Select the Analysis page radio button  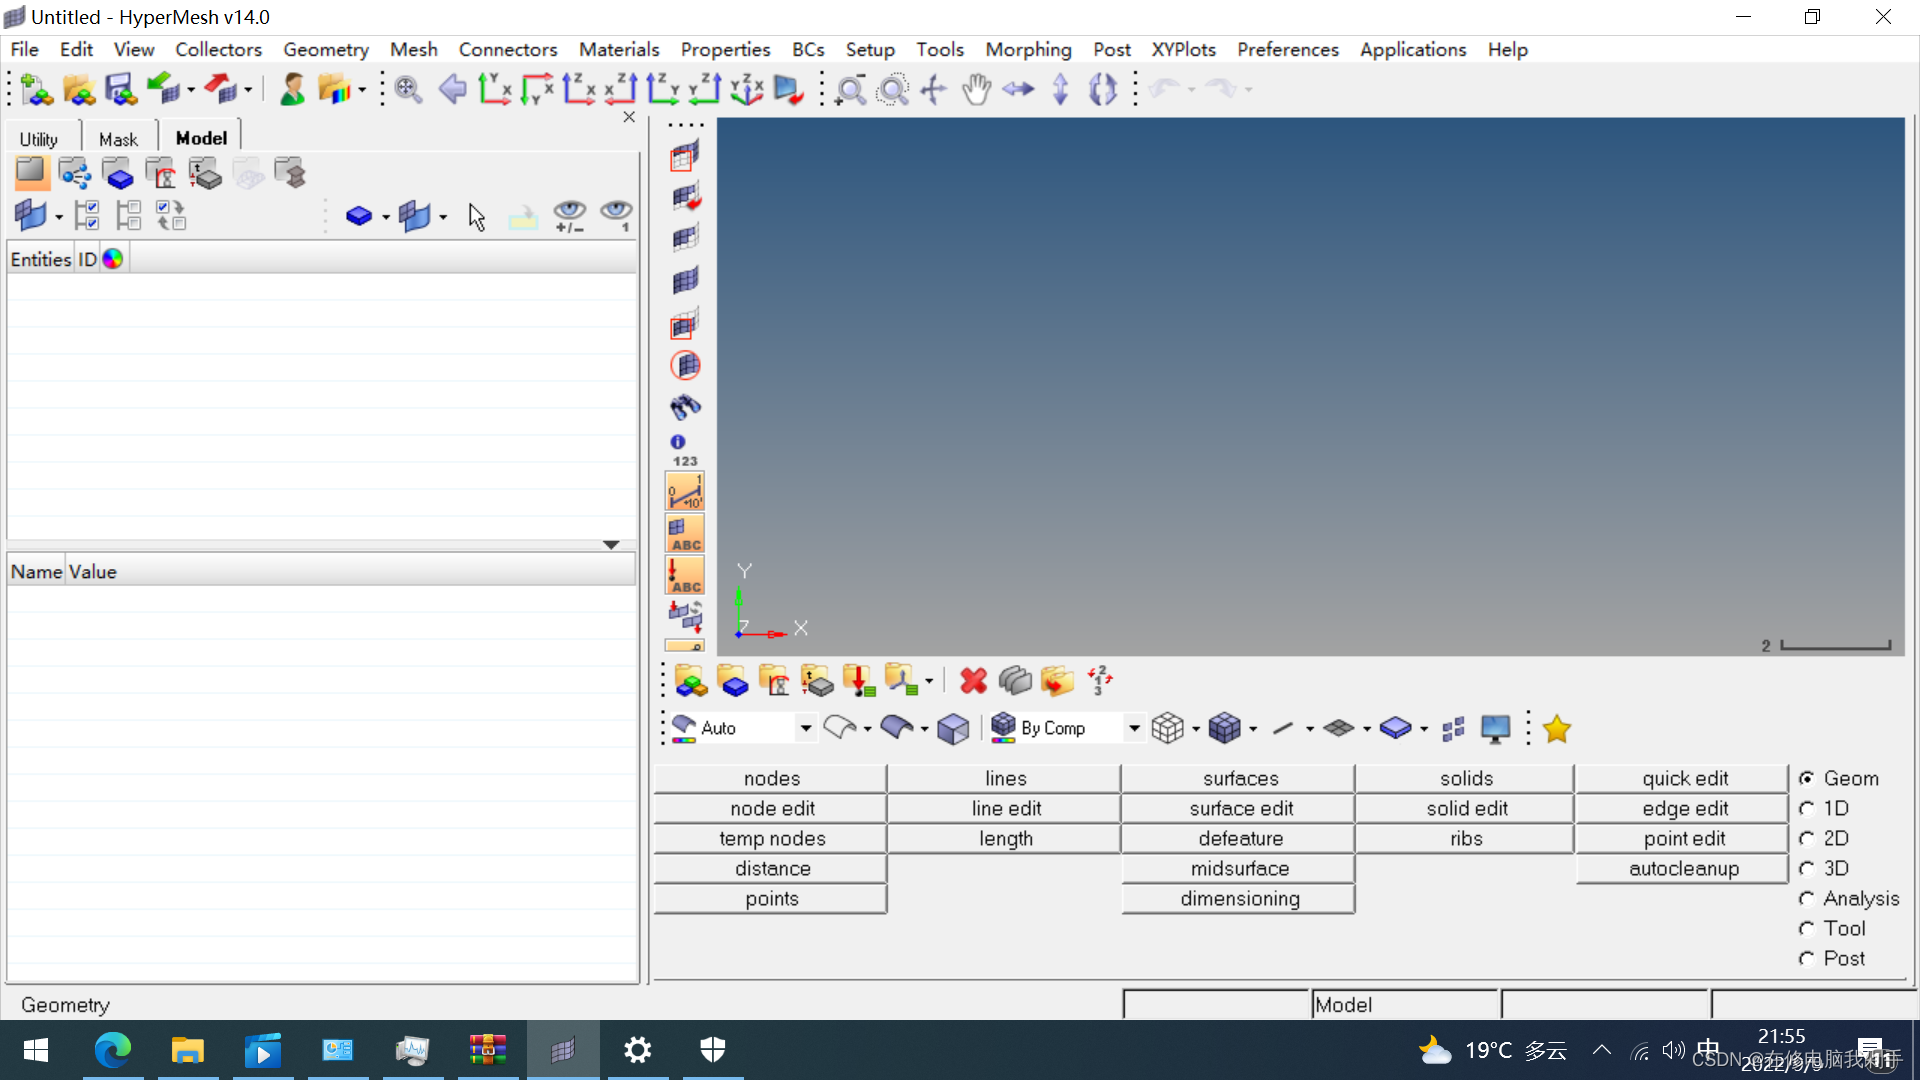1807,899
